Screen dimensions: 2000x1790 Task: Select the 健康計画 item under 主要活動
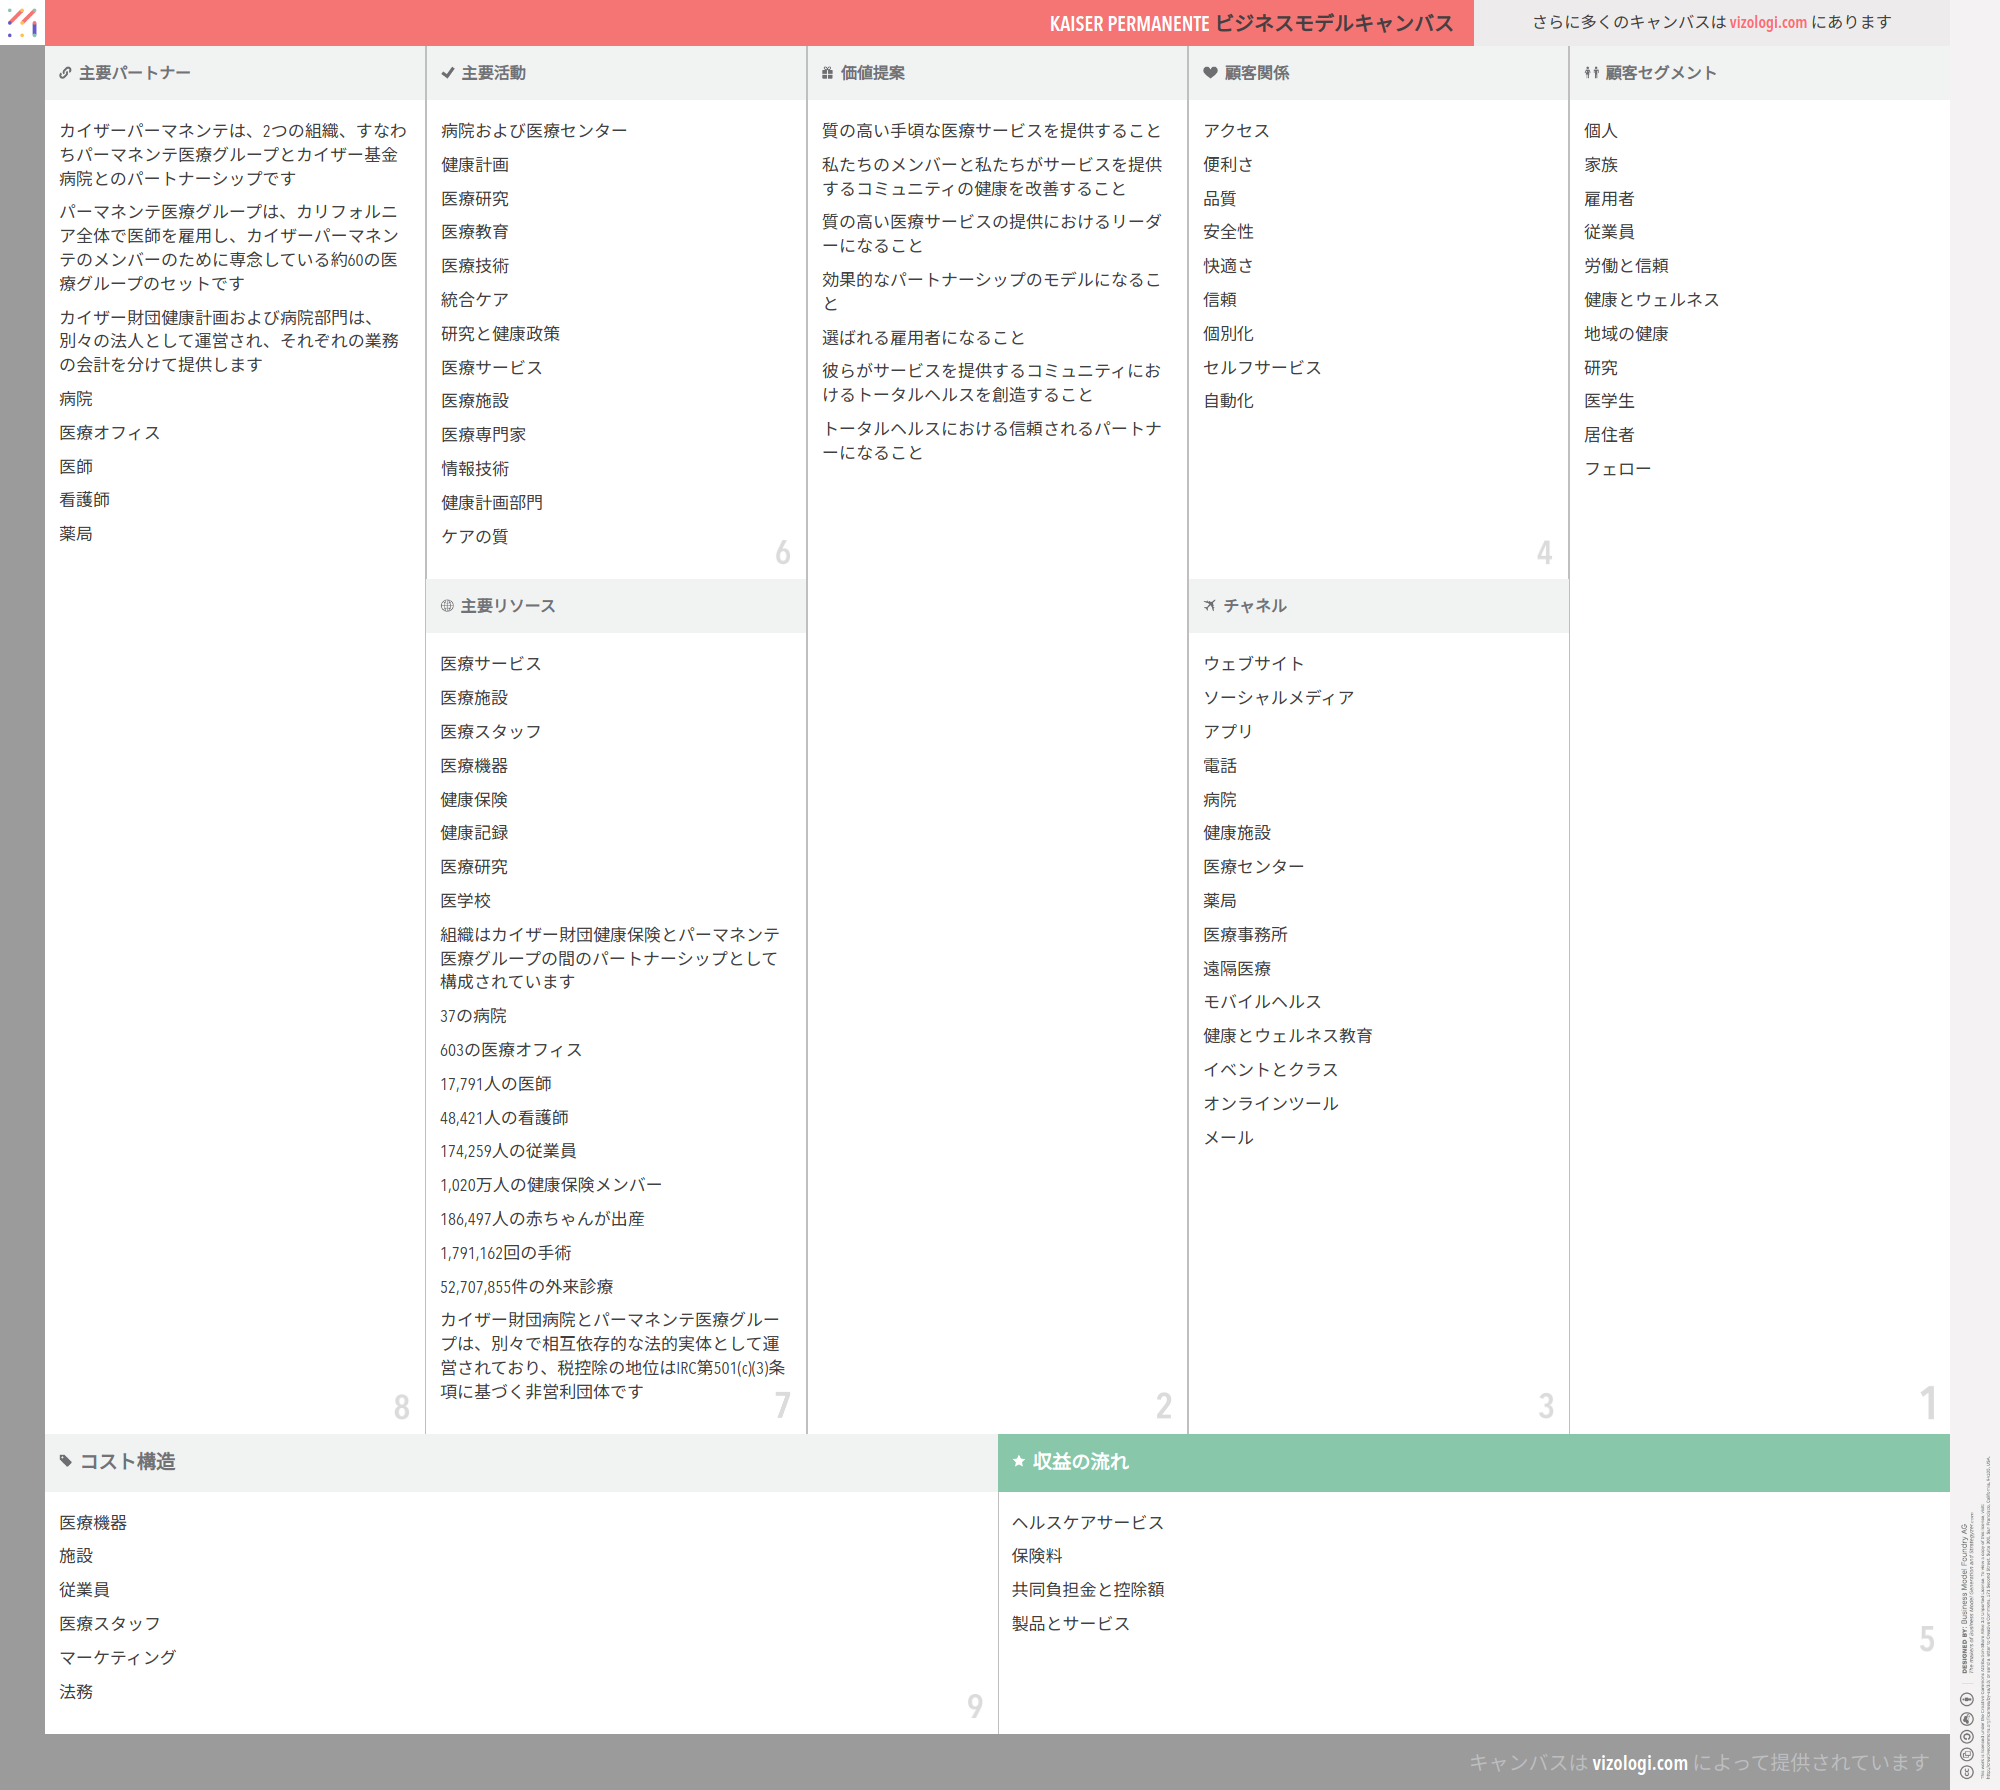475,165
